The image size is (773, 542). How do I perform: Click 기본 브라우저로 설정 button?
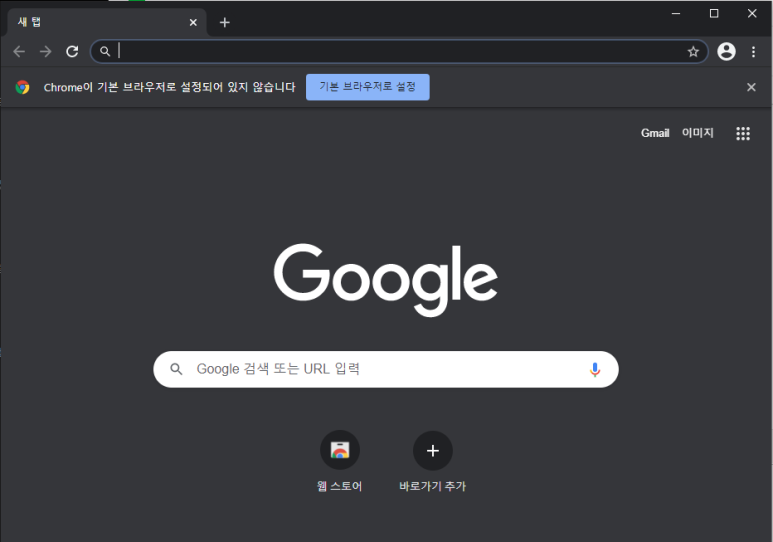tap(368, 87)
